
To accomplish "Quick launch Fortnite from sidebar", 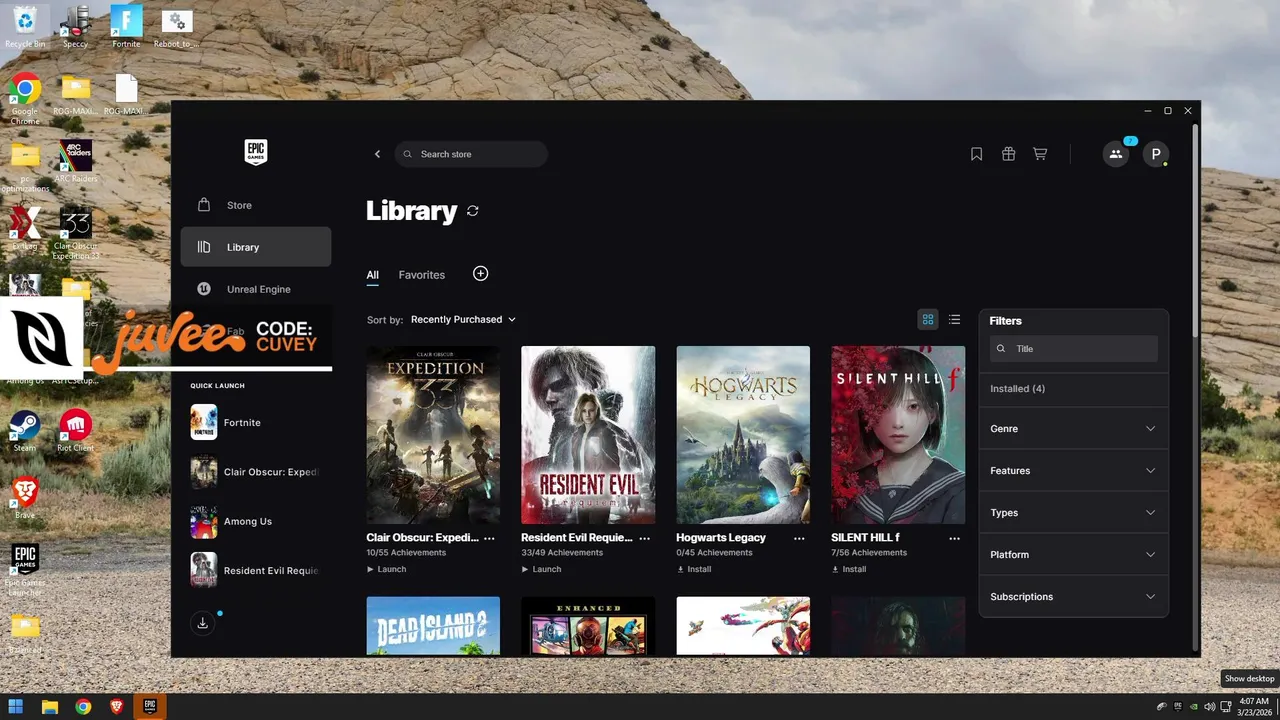I will pyautogui.click(x=256, y=423).
